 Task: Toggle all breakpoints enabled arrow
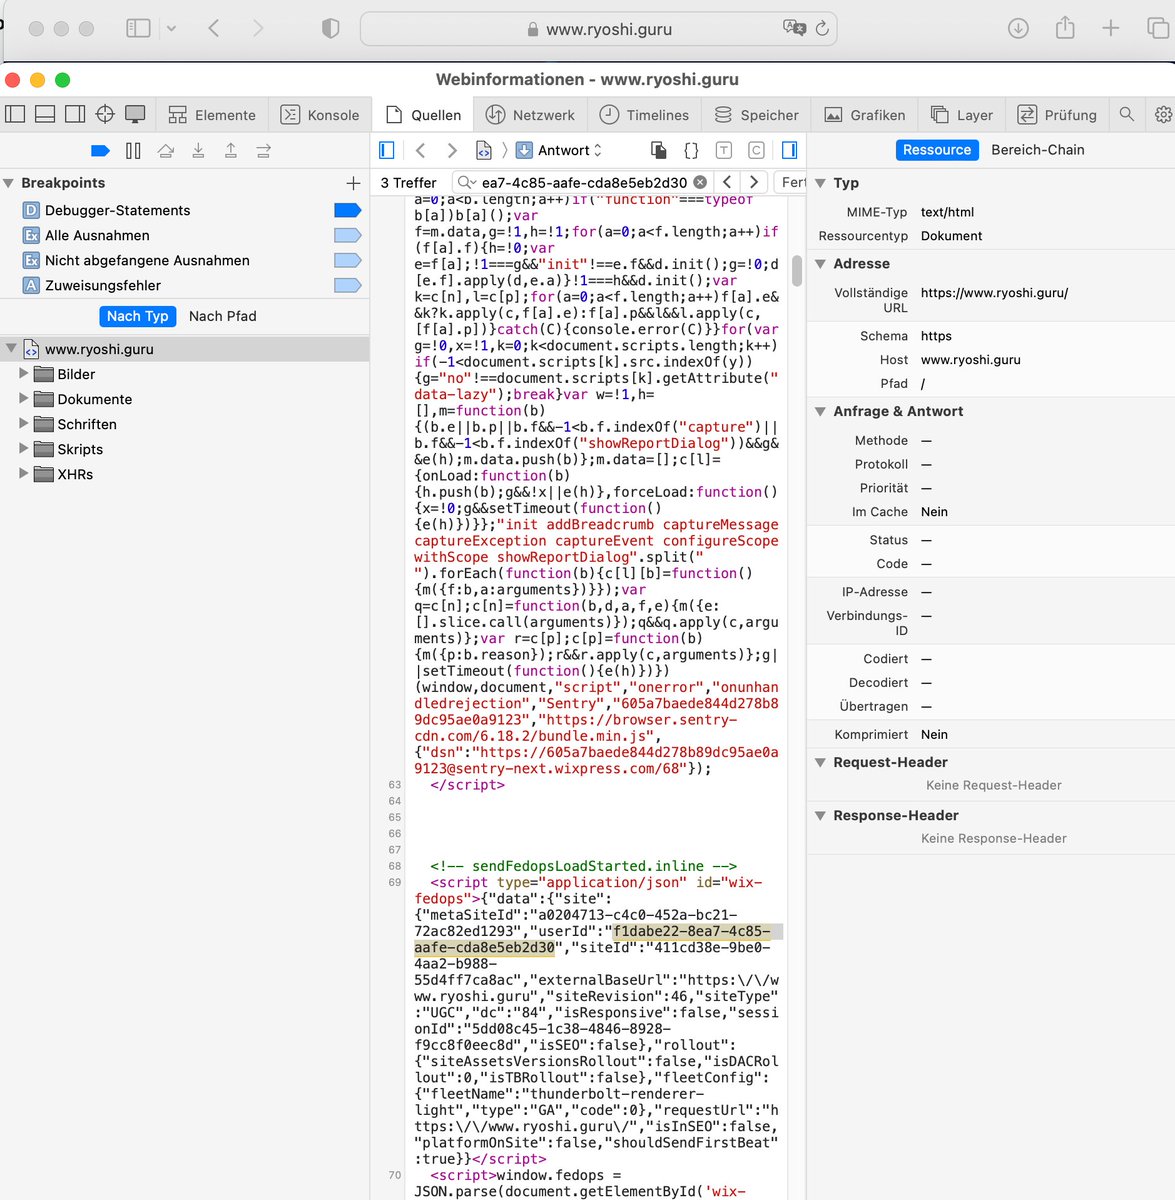(x=100, y=151)
